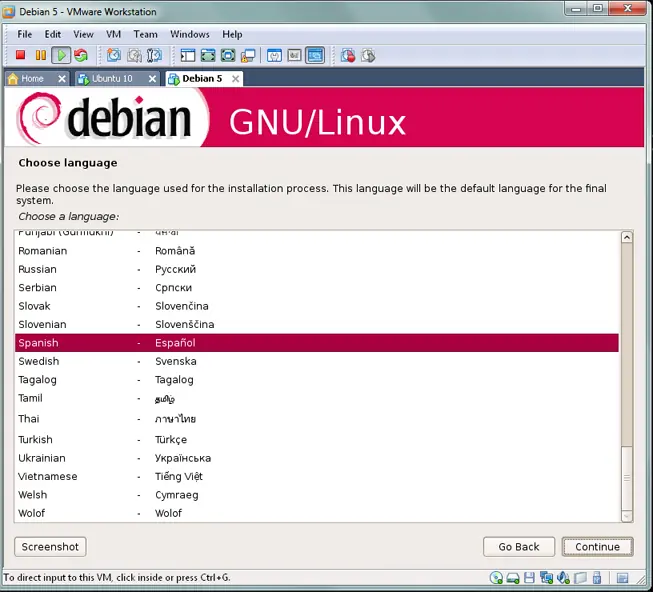
Task: Click the Revert to snapshot icon
Action: [134, 55]
